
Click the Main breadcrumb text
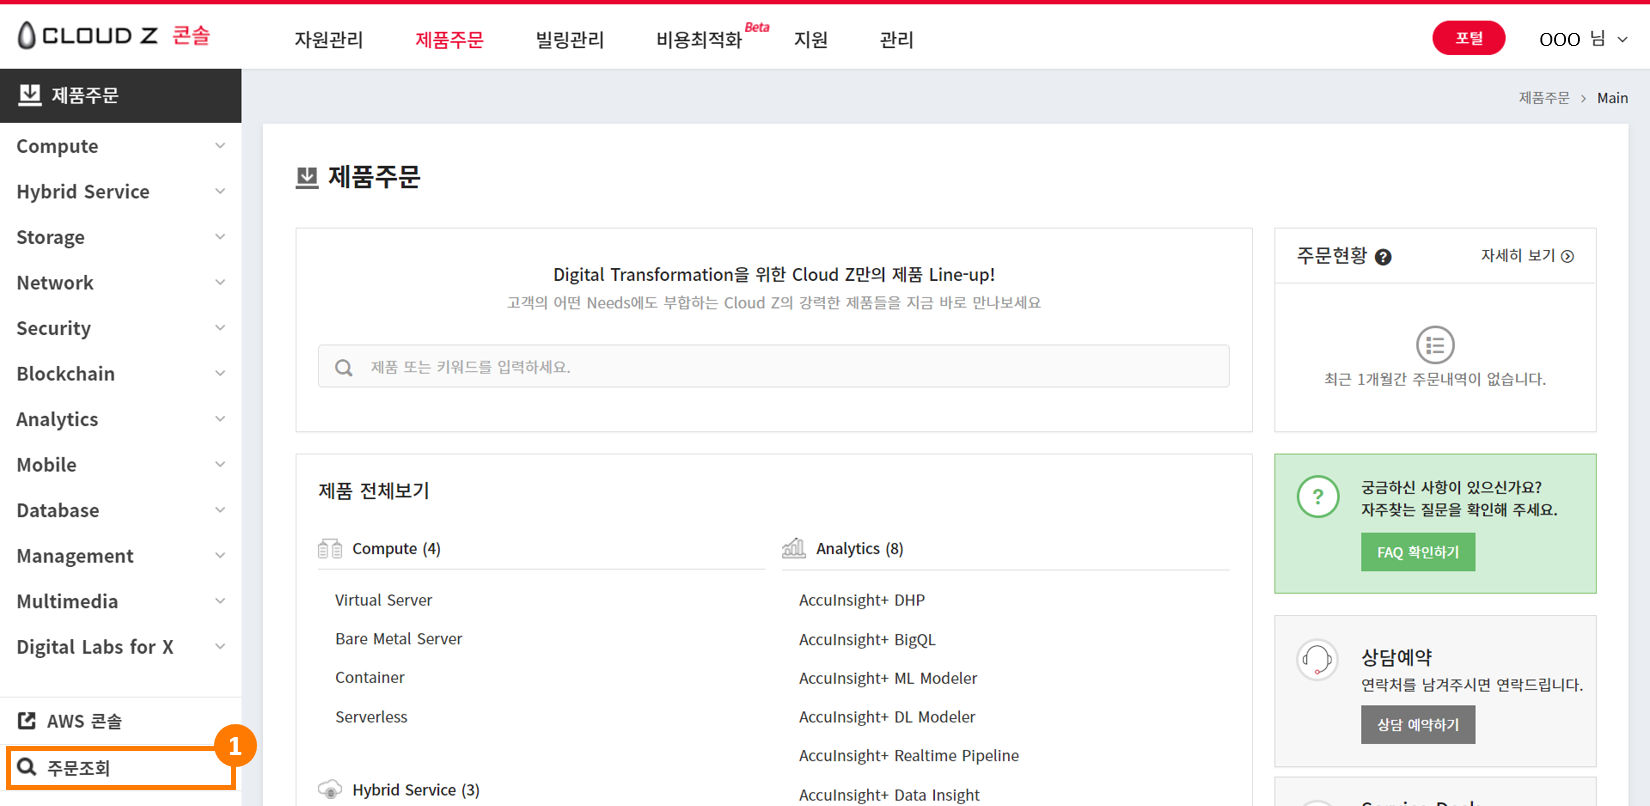1612,98
